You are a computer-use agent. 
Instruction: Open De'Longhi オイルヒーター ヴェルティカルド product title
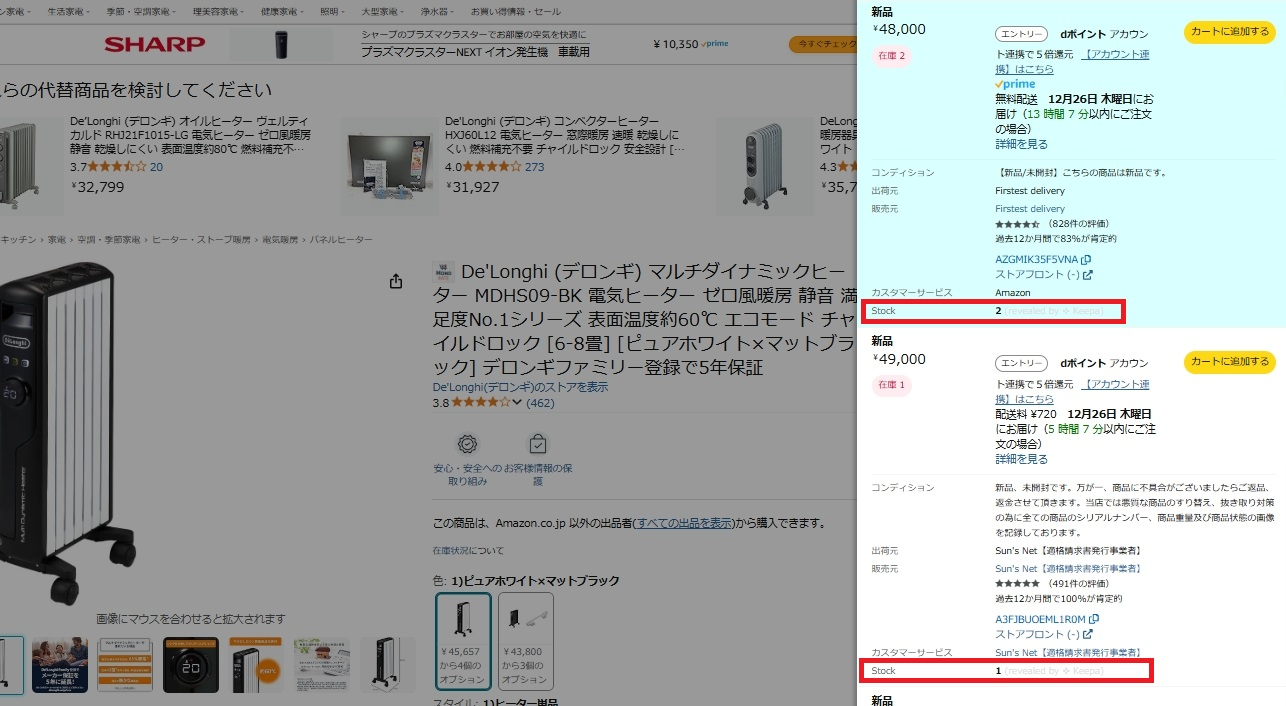[190, 135]
